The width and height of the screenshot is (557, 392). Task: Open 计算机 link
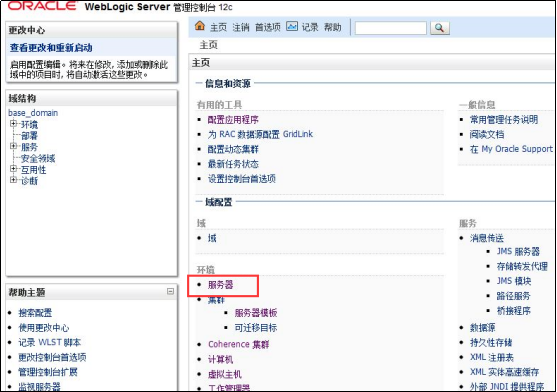pos(220,359)
